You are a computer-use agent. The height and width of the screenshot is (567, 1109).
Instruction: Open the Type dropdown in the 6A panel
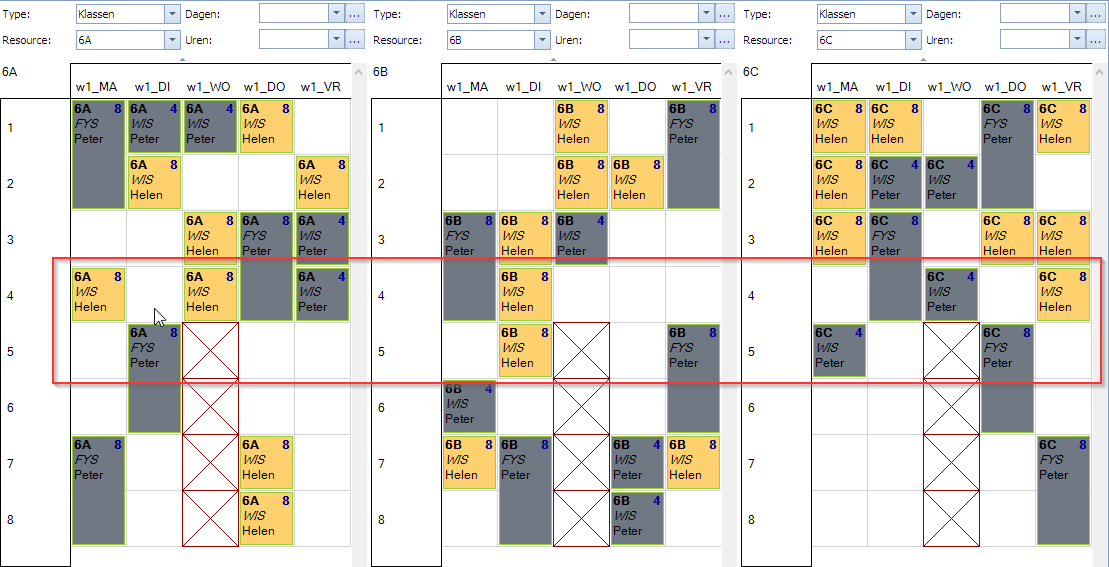(173, 13)
